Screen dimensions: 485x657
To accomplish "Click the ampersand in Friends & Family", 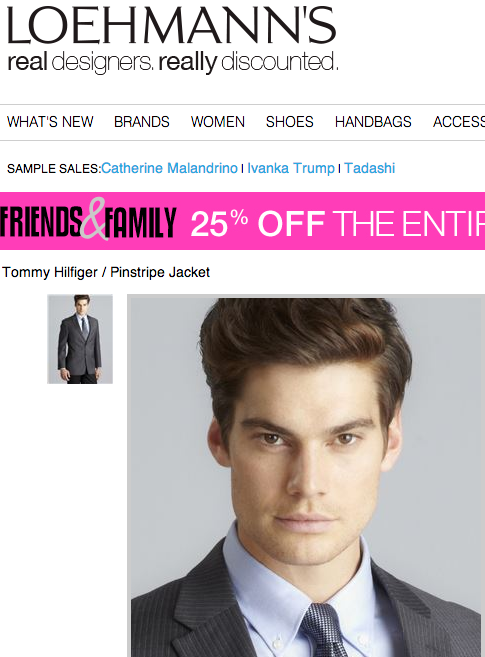I will tap(95, 219).
